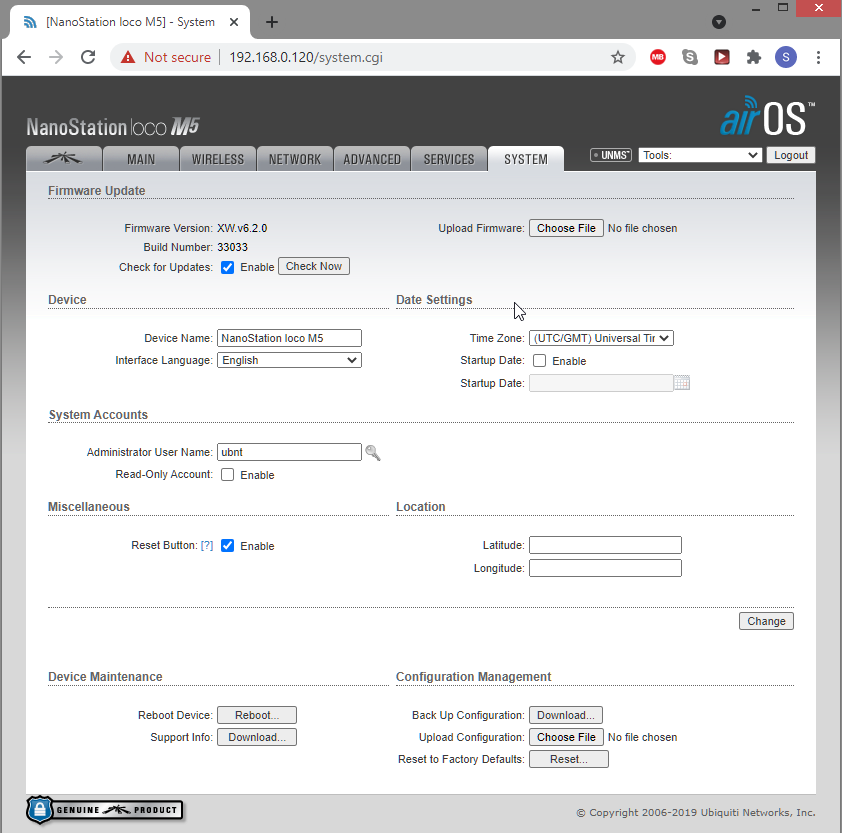Select the SERVICES tab

(x=449, y=159)
